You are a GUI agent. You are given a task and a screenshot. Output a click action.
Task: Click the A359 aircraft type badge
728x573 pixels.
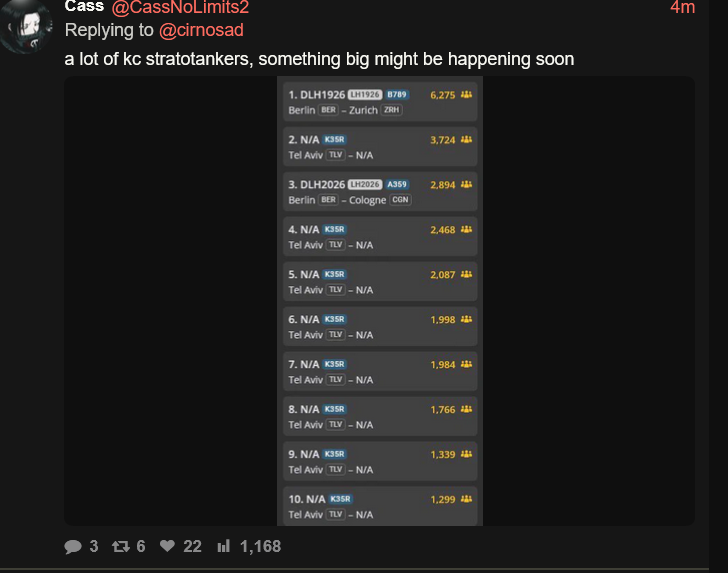[396, 184]
